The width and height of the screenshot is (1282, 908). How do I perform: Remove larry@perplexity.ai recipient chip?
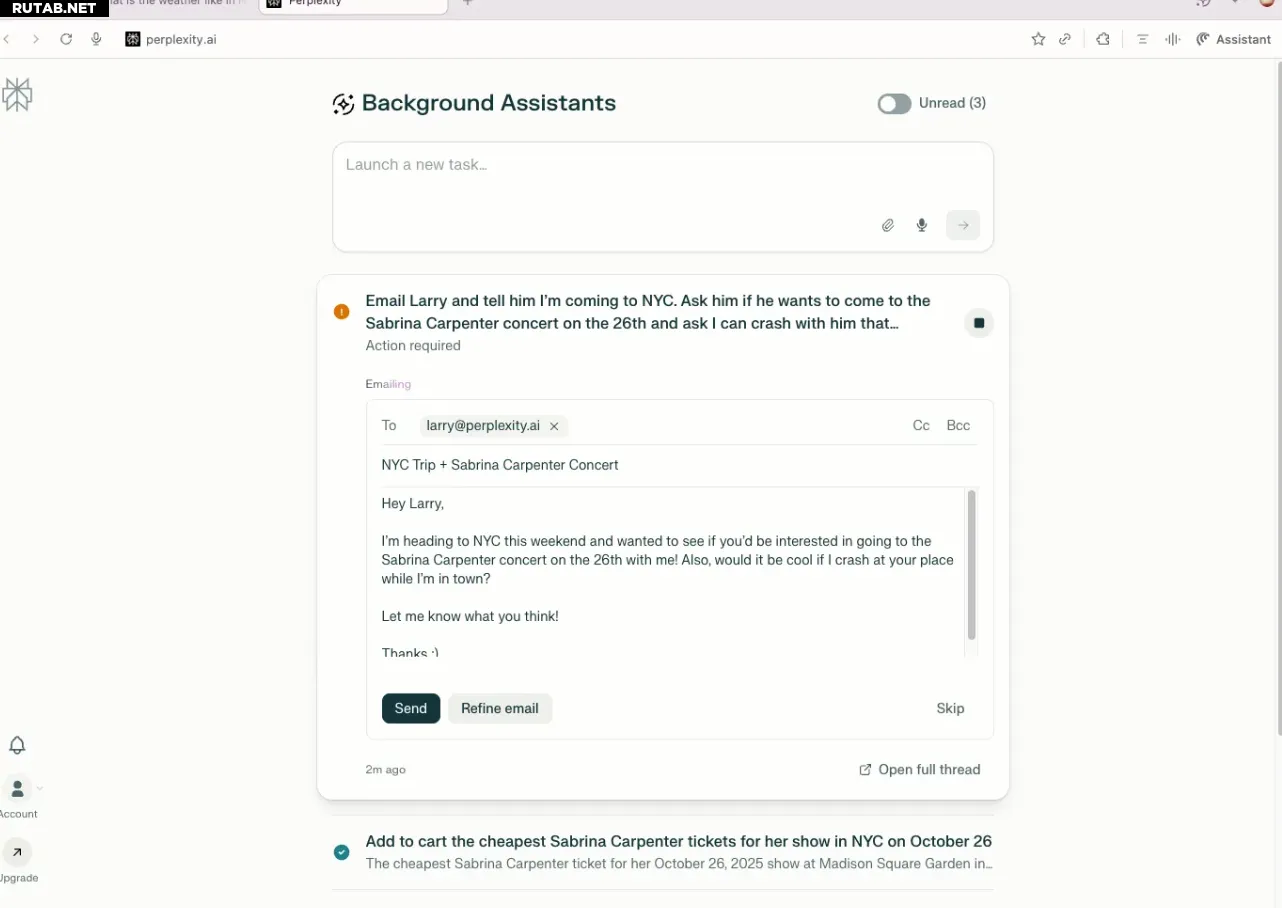pos(554,426)
